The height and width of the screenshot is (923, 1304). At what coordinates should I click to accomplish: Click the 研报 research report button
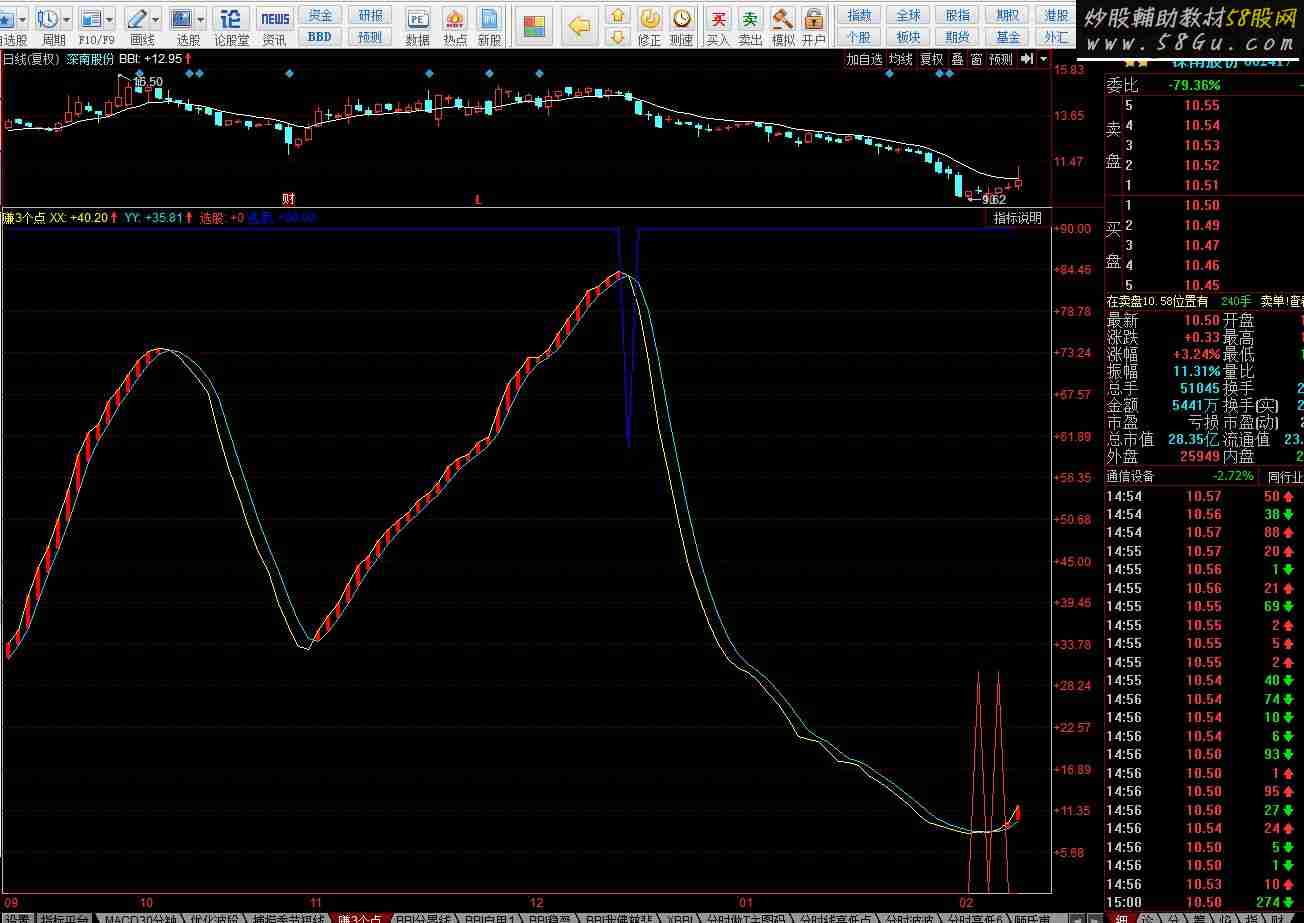click(370, 15)
